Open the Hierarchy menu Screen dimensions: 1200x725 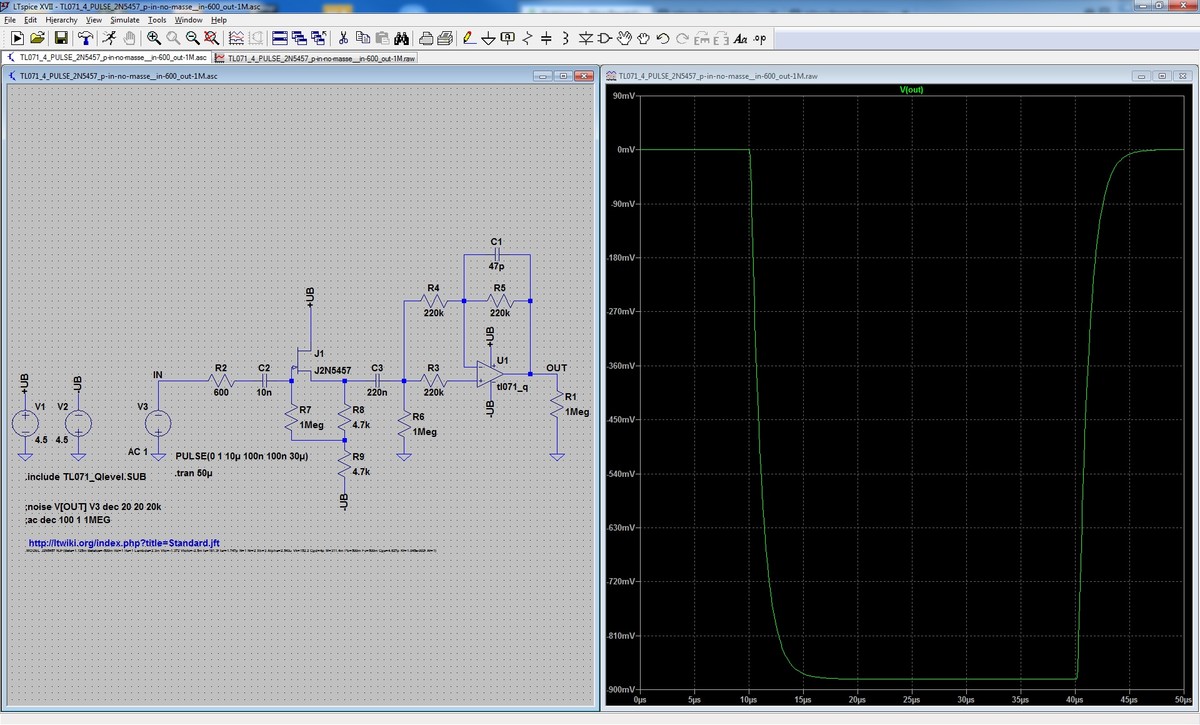(x=62, y=19)
